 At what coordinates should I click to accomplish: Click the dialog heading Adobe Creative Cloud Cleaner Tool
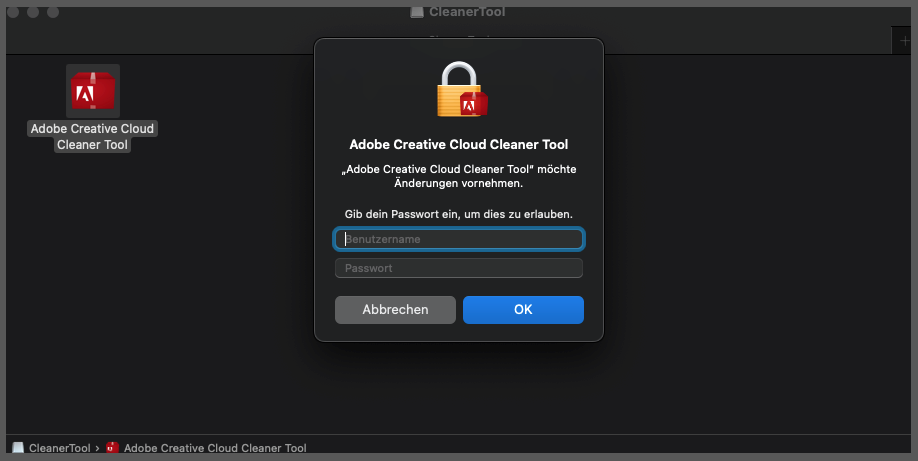(x=459, y=145)
